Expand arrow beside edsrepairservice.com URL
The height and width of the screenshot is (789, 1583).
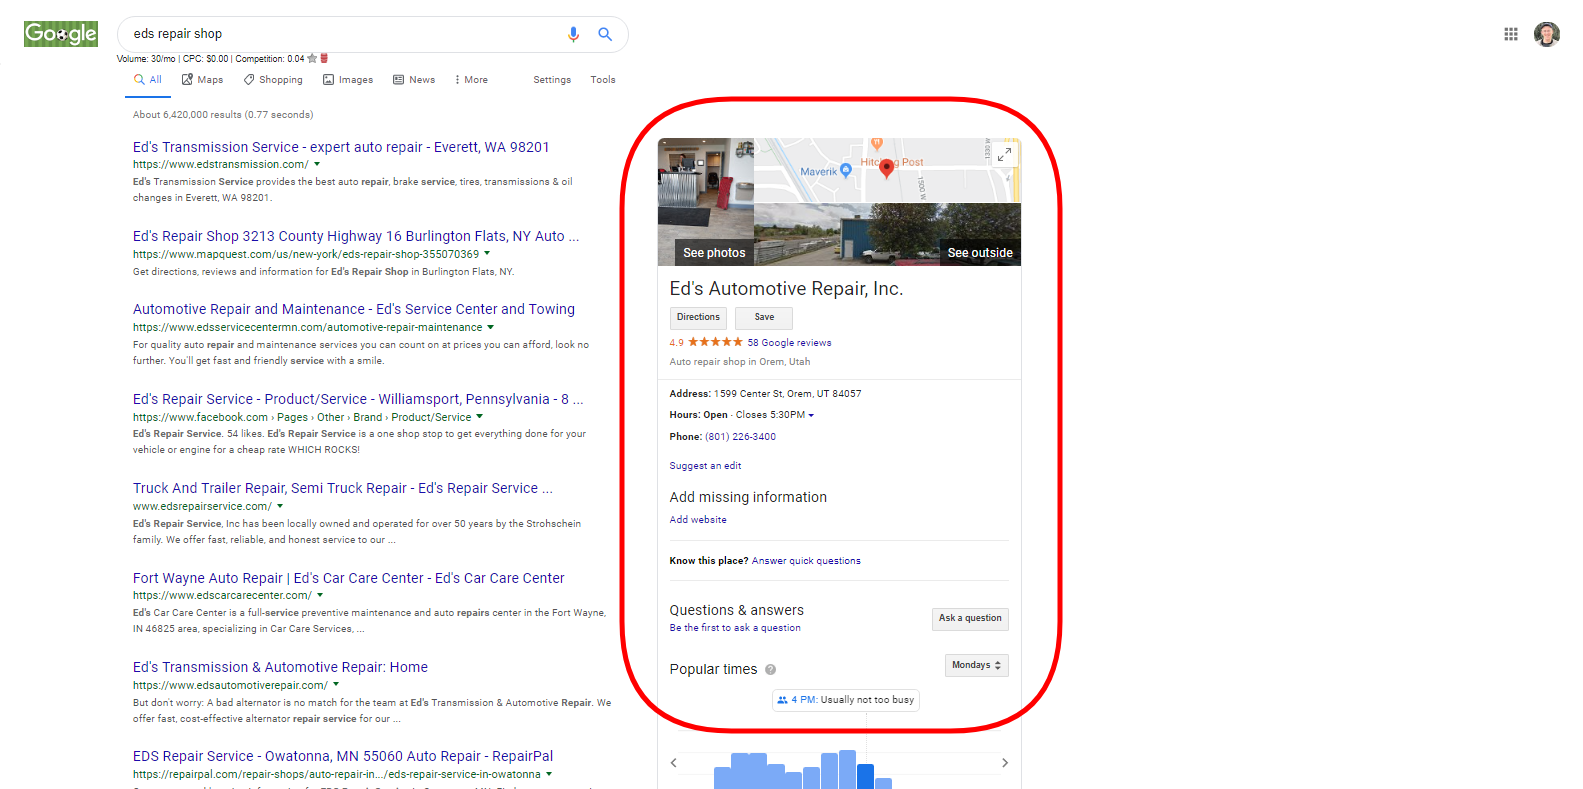[280, 506]
